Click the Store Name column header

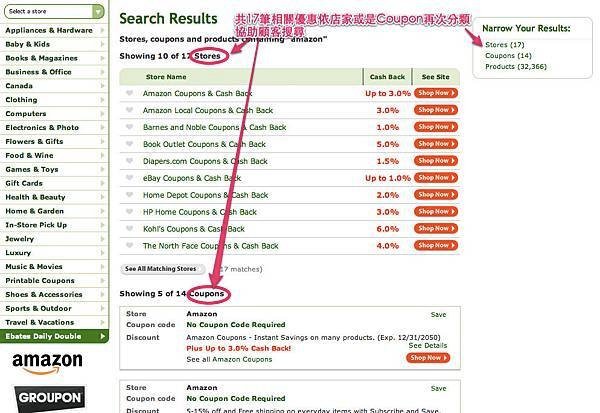click(166, 77)
